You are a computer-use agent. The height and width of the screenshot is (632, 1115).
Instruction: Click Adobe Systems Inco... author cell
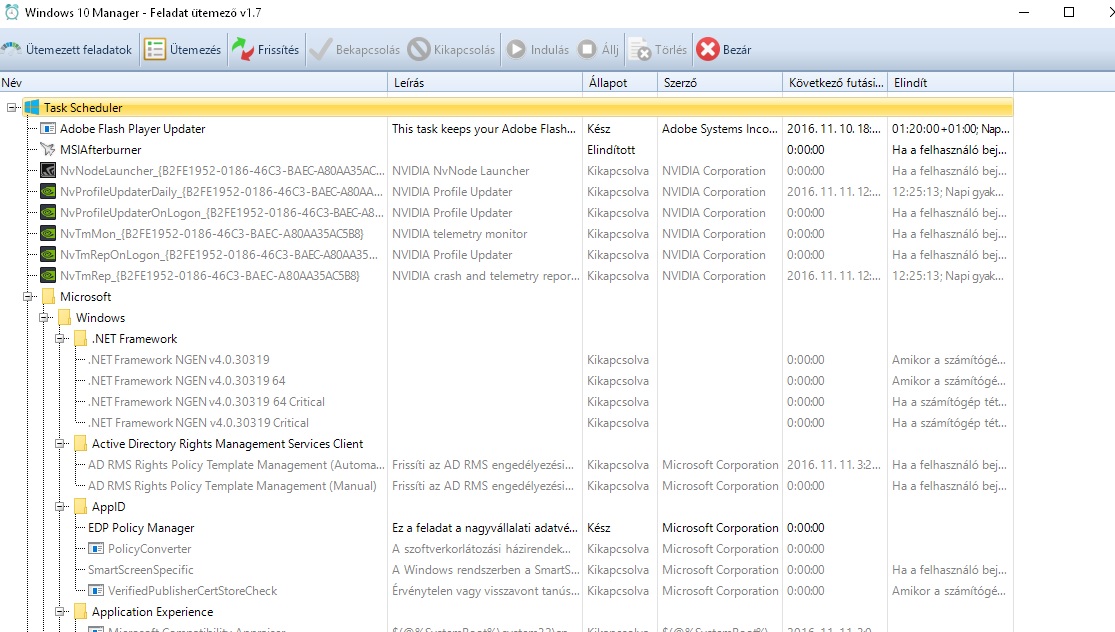720,129
